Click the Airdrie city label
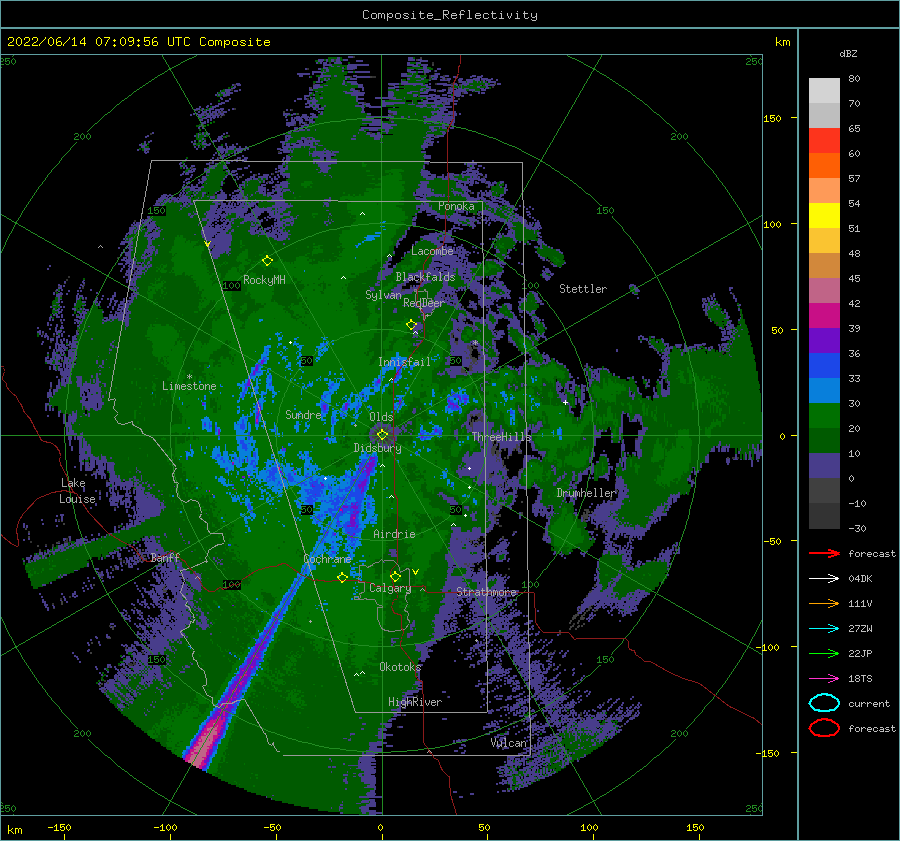The image size is (900, 841). 394,534
